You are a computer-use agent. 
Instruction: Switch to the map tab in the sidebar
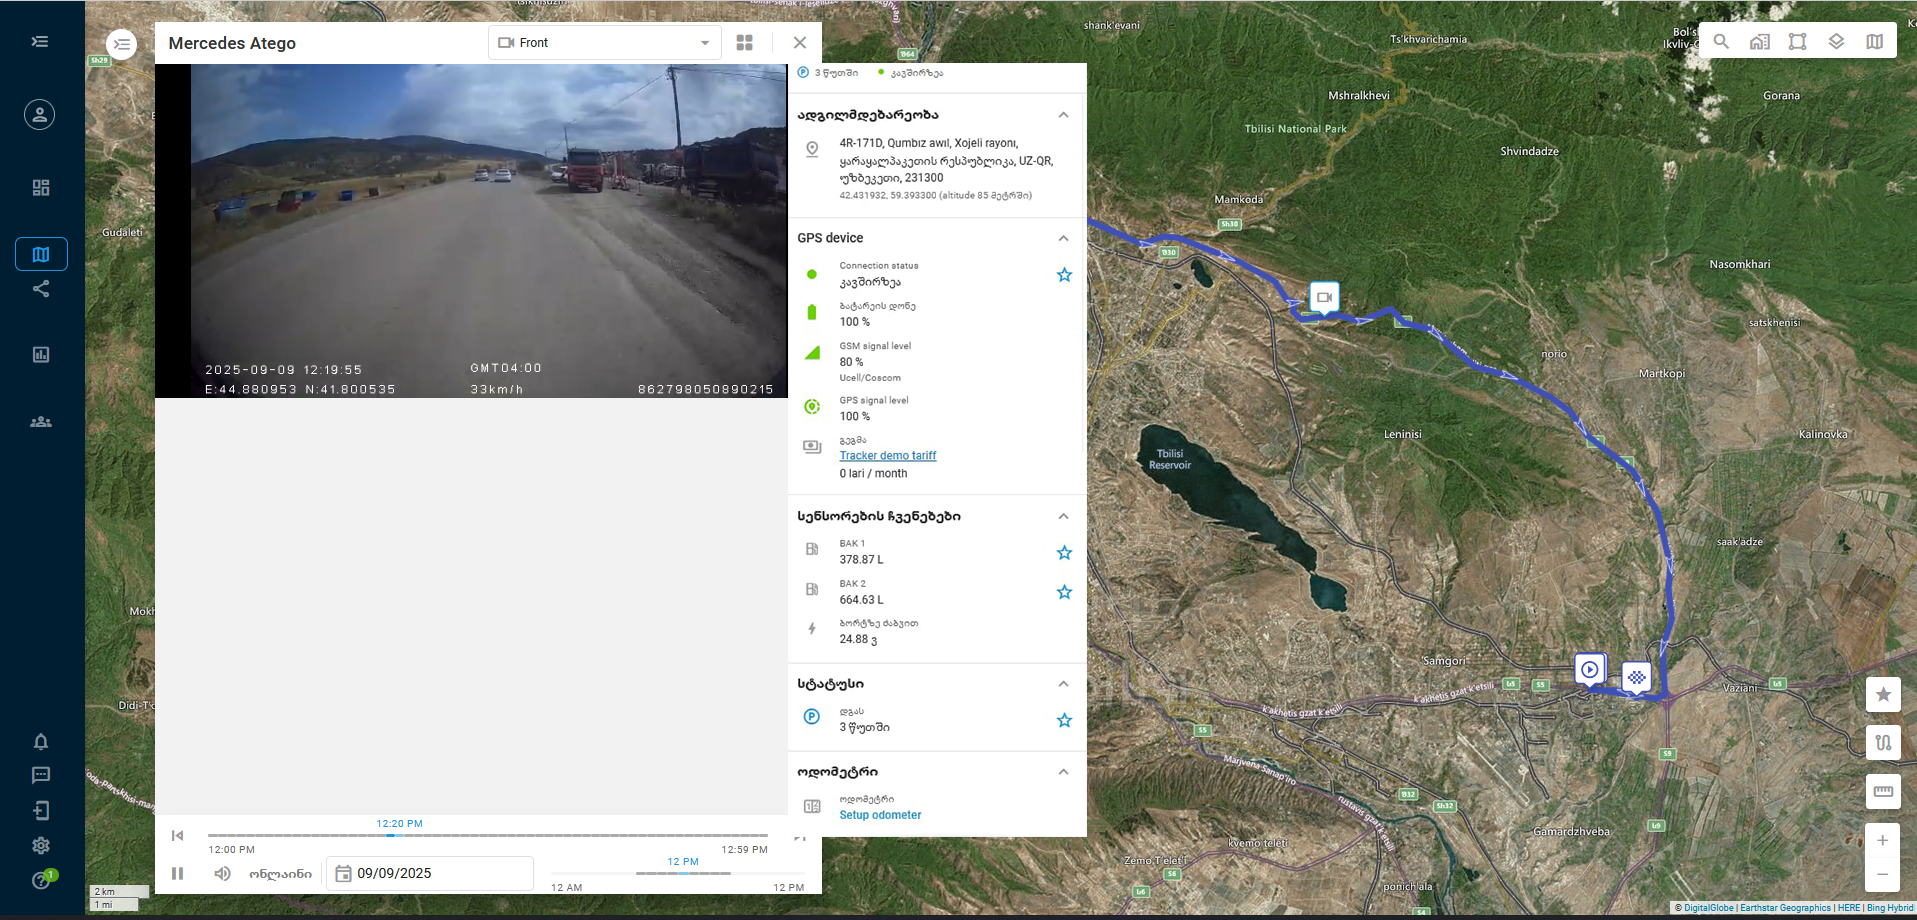(x=41, y=254)
